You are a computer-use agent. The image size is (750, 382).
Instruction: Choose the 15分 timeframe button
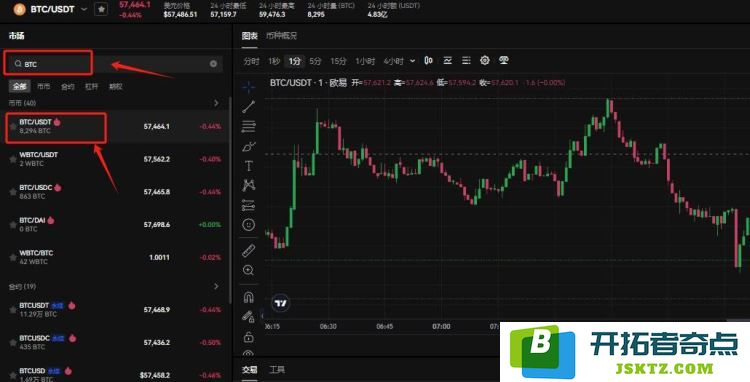[338, 61]
